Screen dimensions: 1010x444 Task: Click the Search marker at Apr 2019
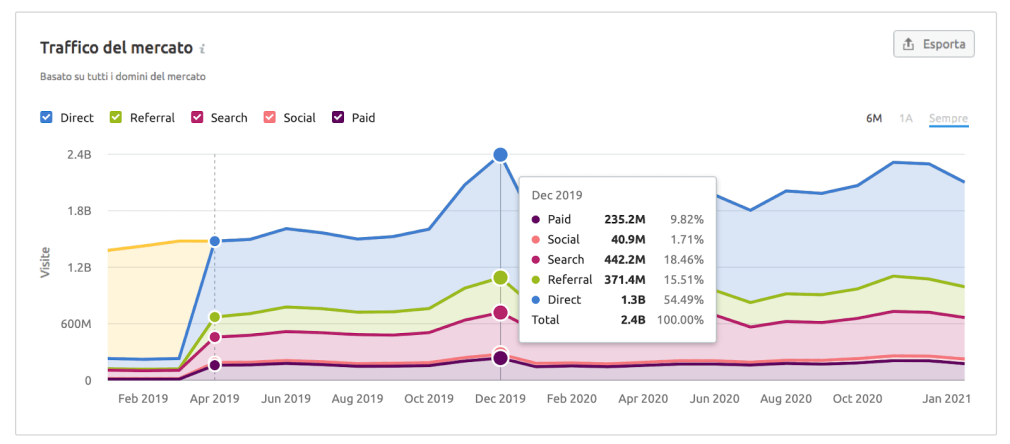tap(215, 337)
